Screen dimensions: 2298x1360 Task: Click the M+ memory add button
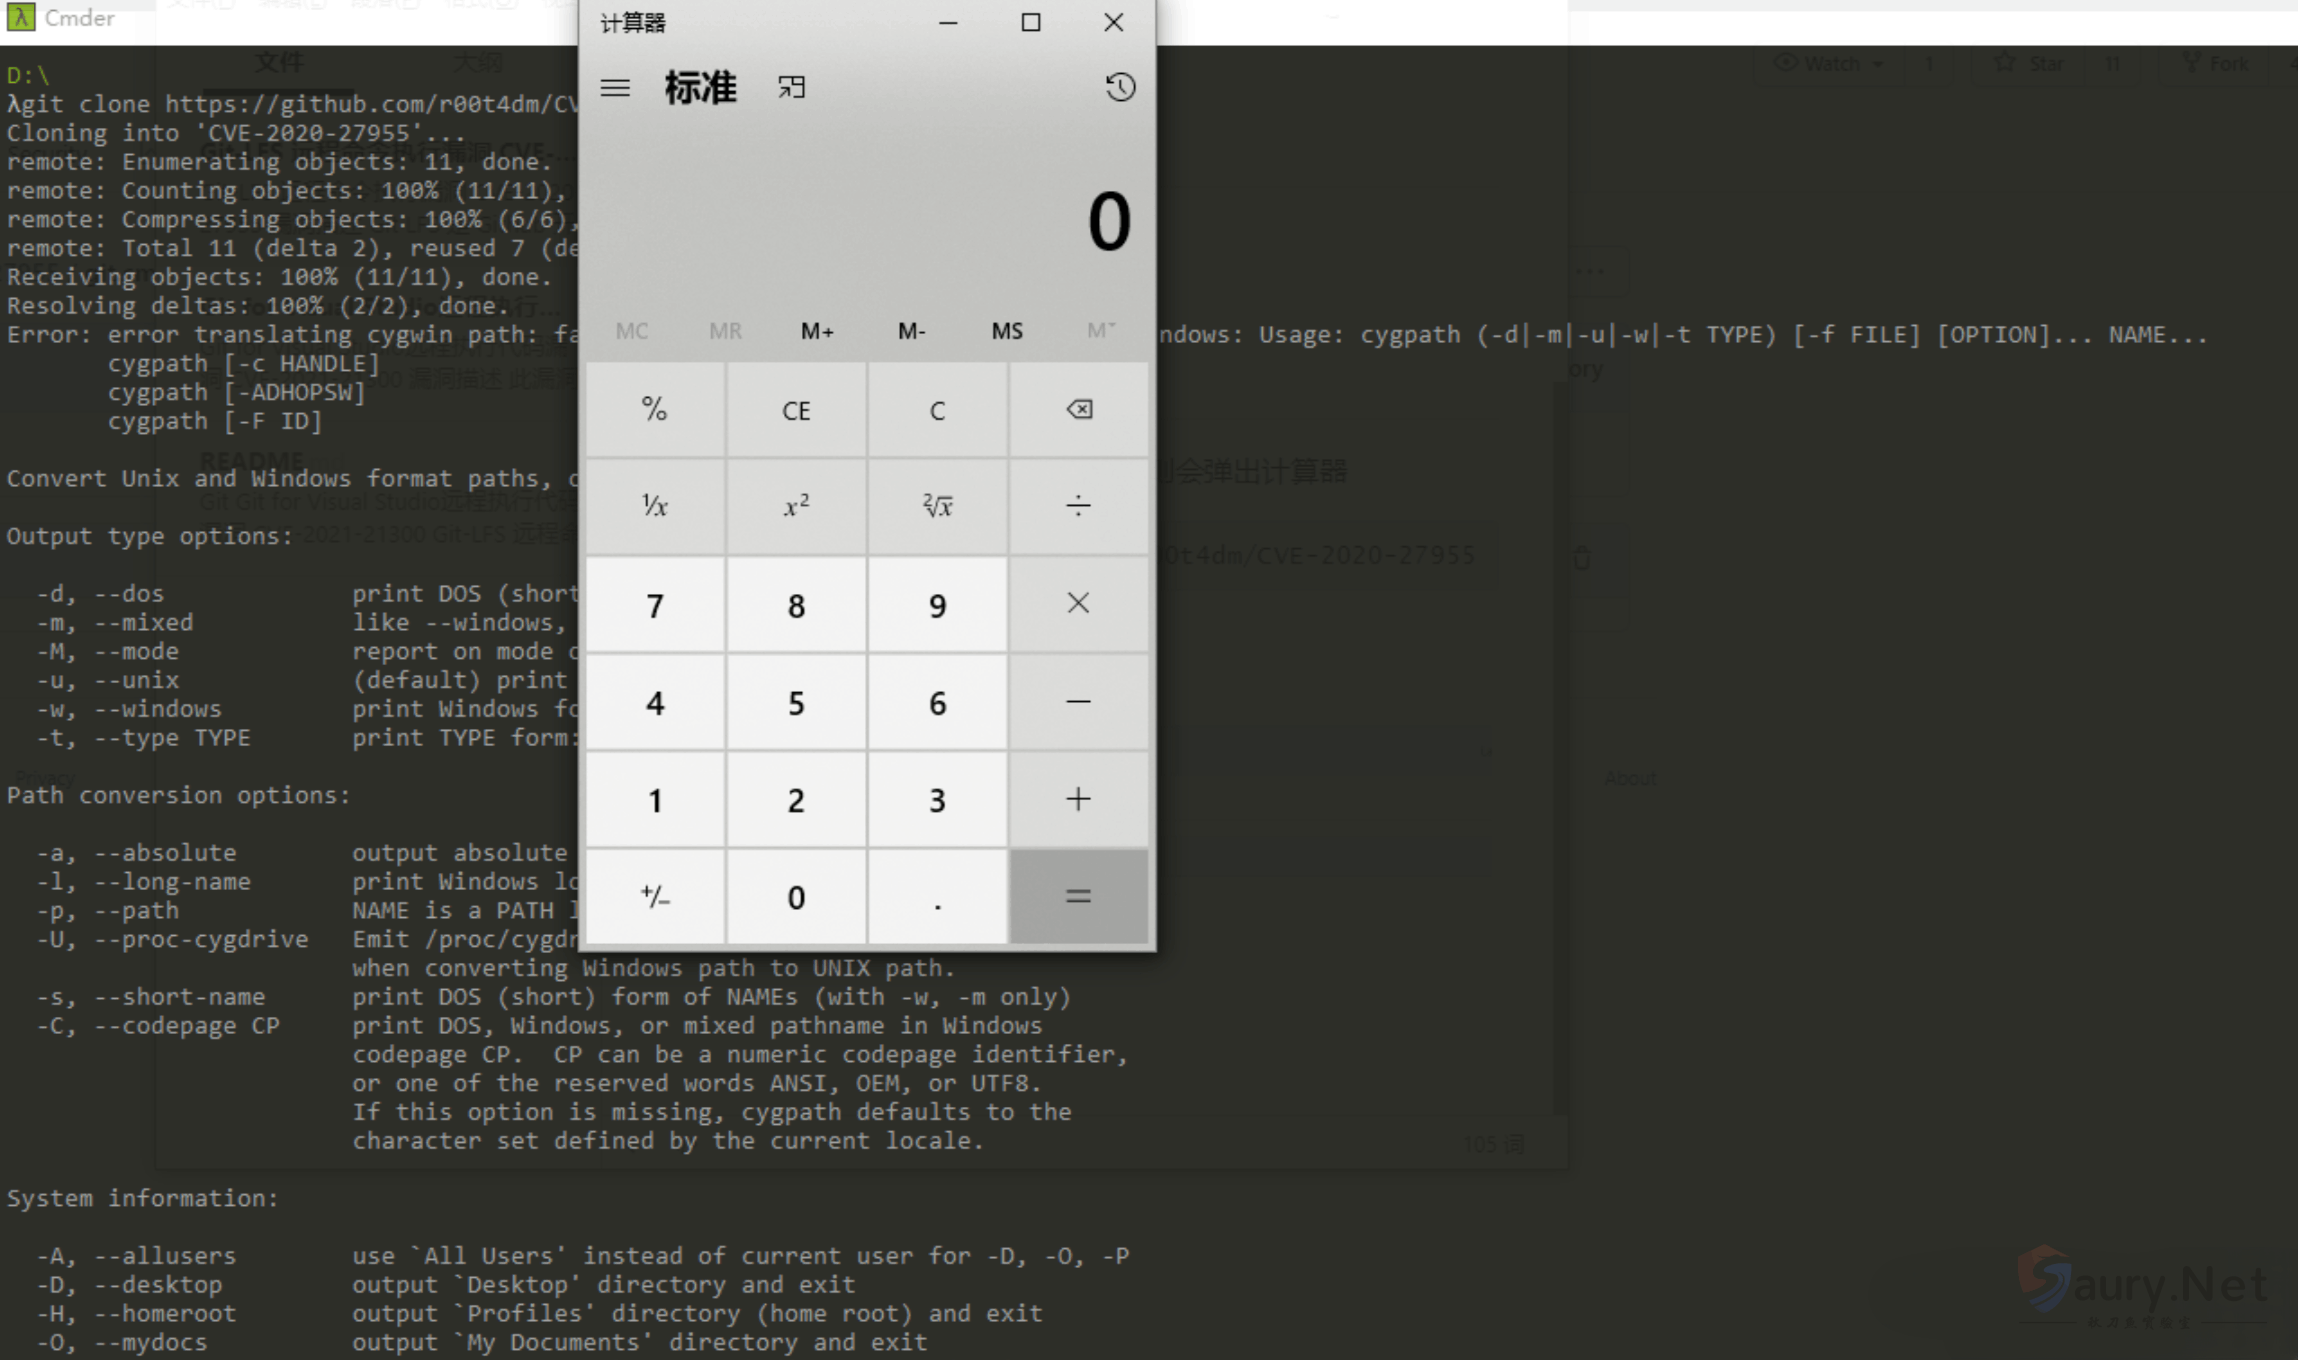pos(817,331)
